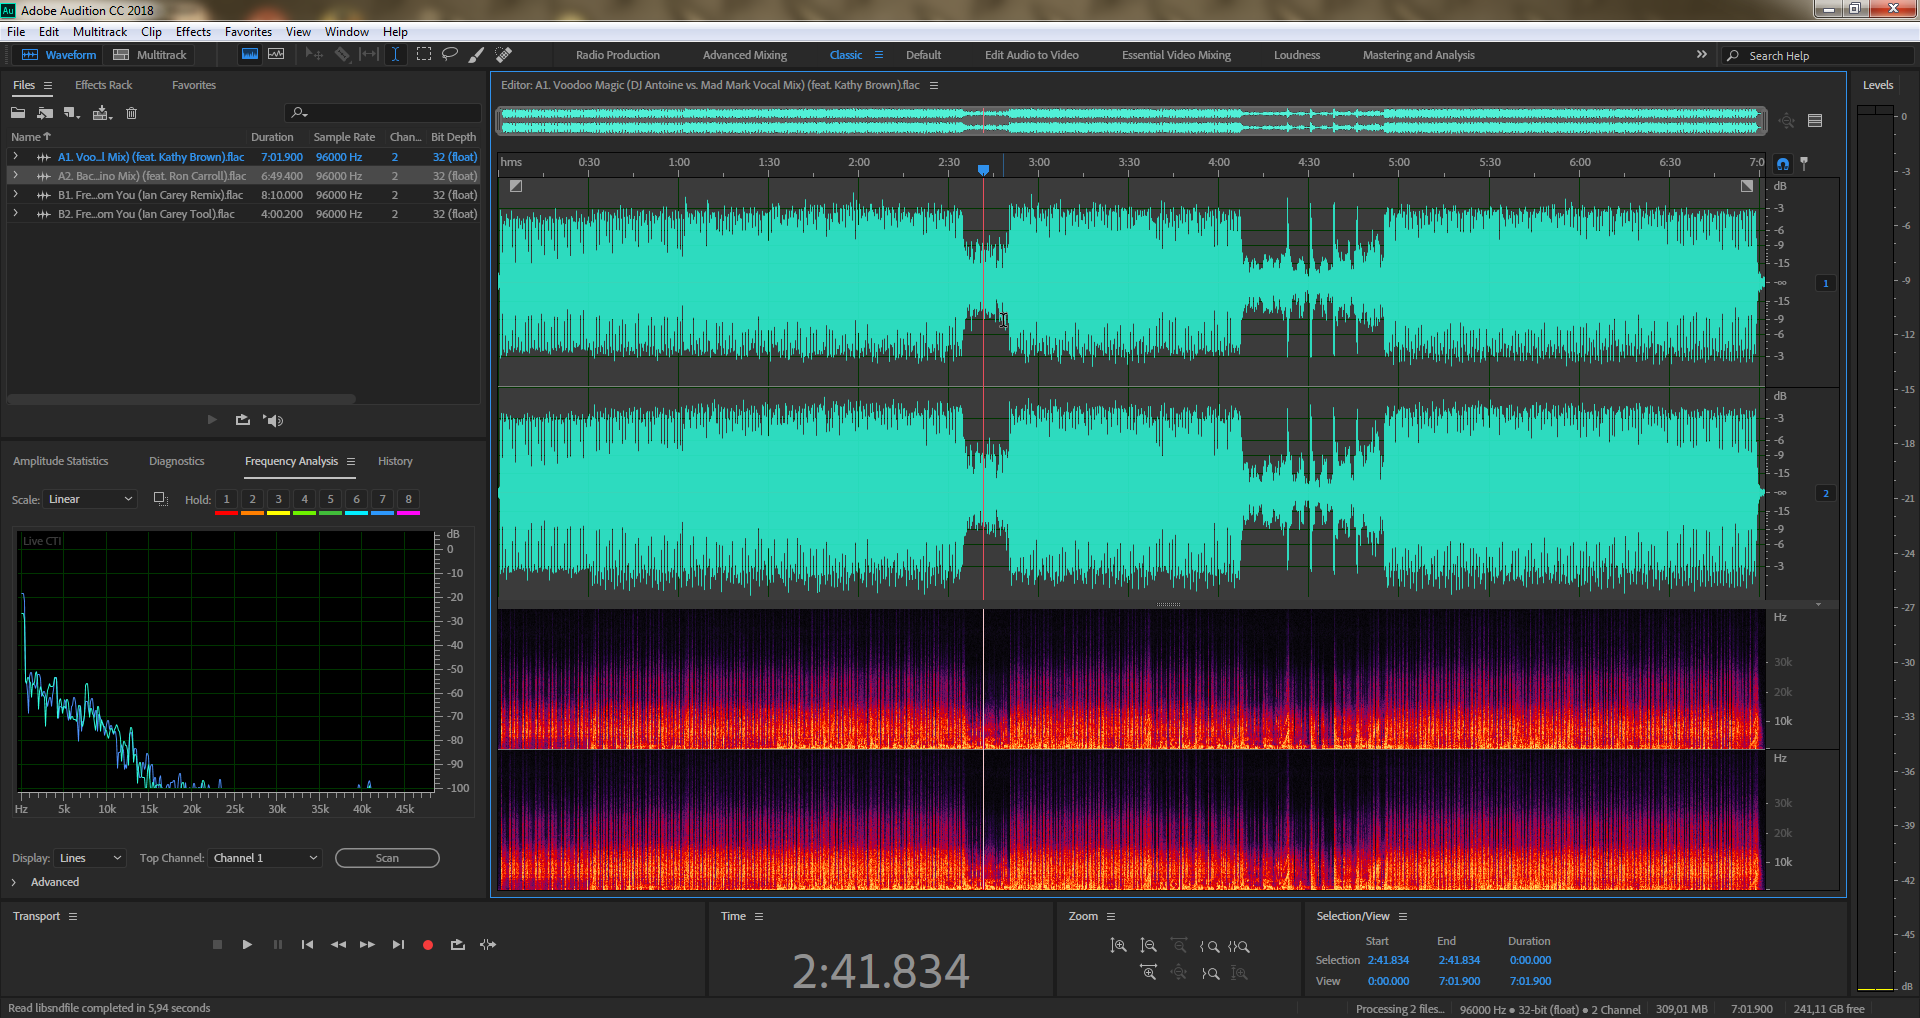Select the Spot Healing Brush tool
This screenshot has height=1018, width=1920.
(x=504, y=55)
